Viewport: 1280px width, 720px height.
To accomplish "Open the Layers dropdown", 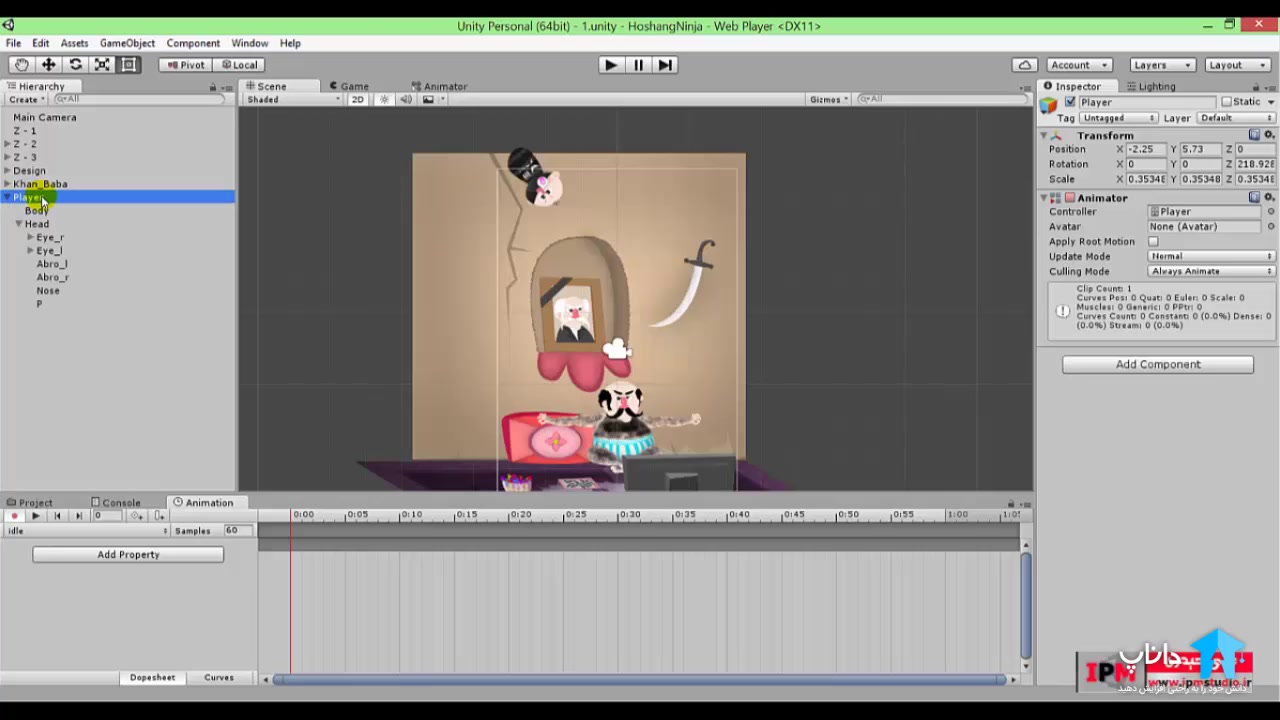I will (1161, 65).
